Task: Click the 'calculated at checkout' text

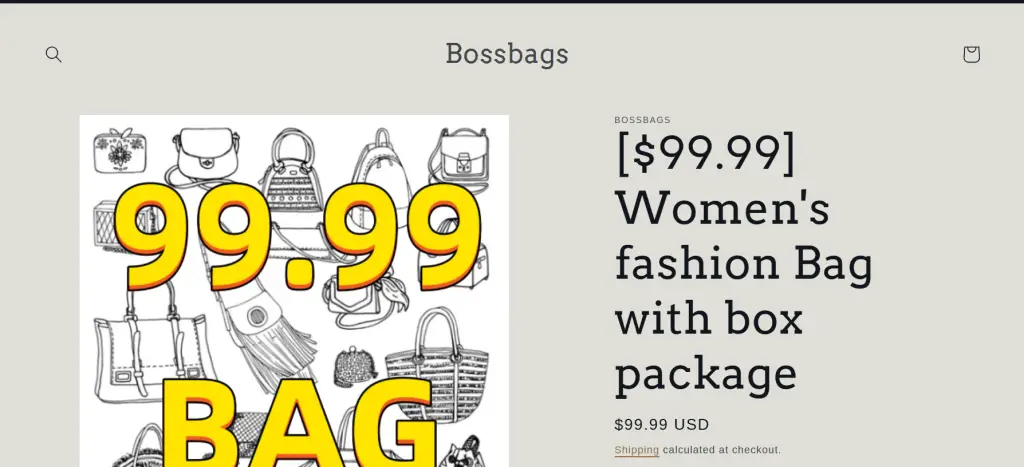Action: coord(721,450)
